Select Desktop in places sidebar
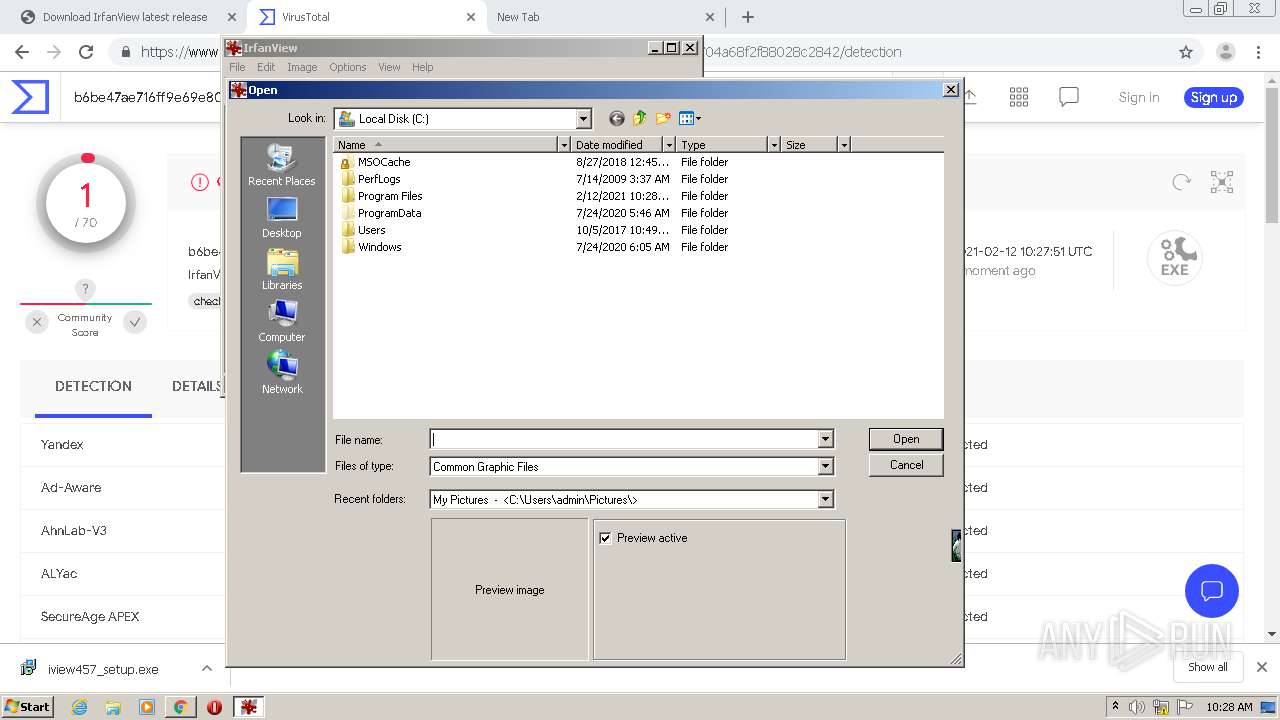1280x720 pixels. (282, 218)
